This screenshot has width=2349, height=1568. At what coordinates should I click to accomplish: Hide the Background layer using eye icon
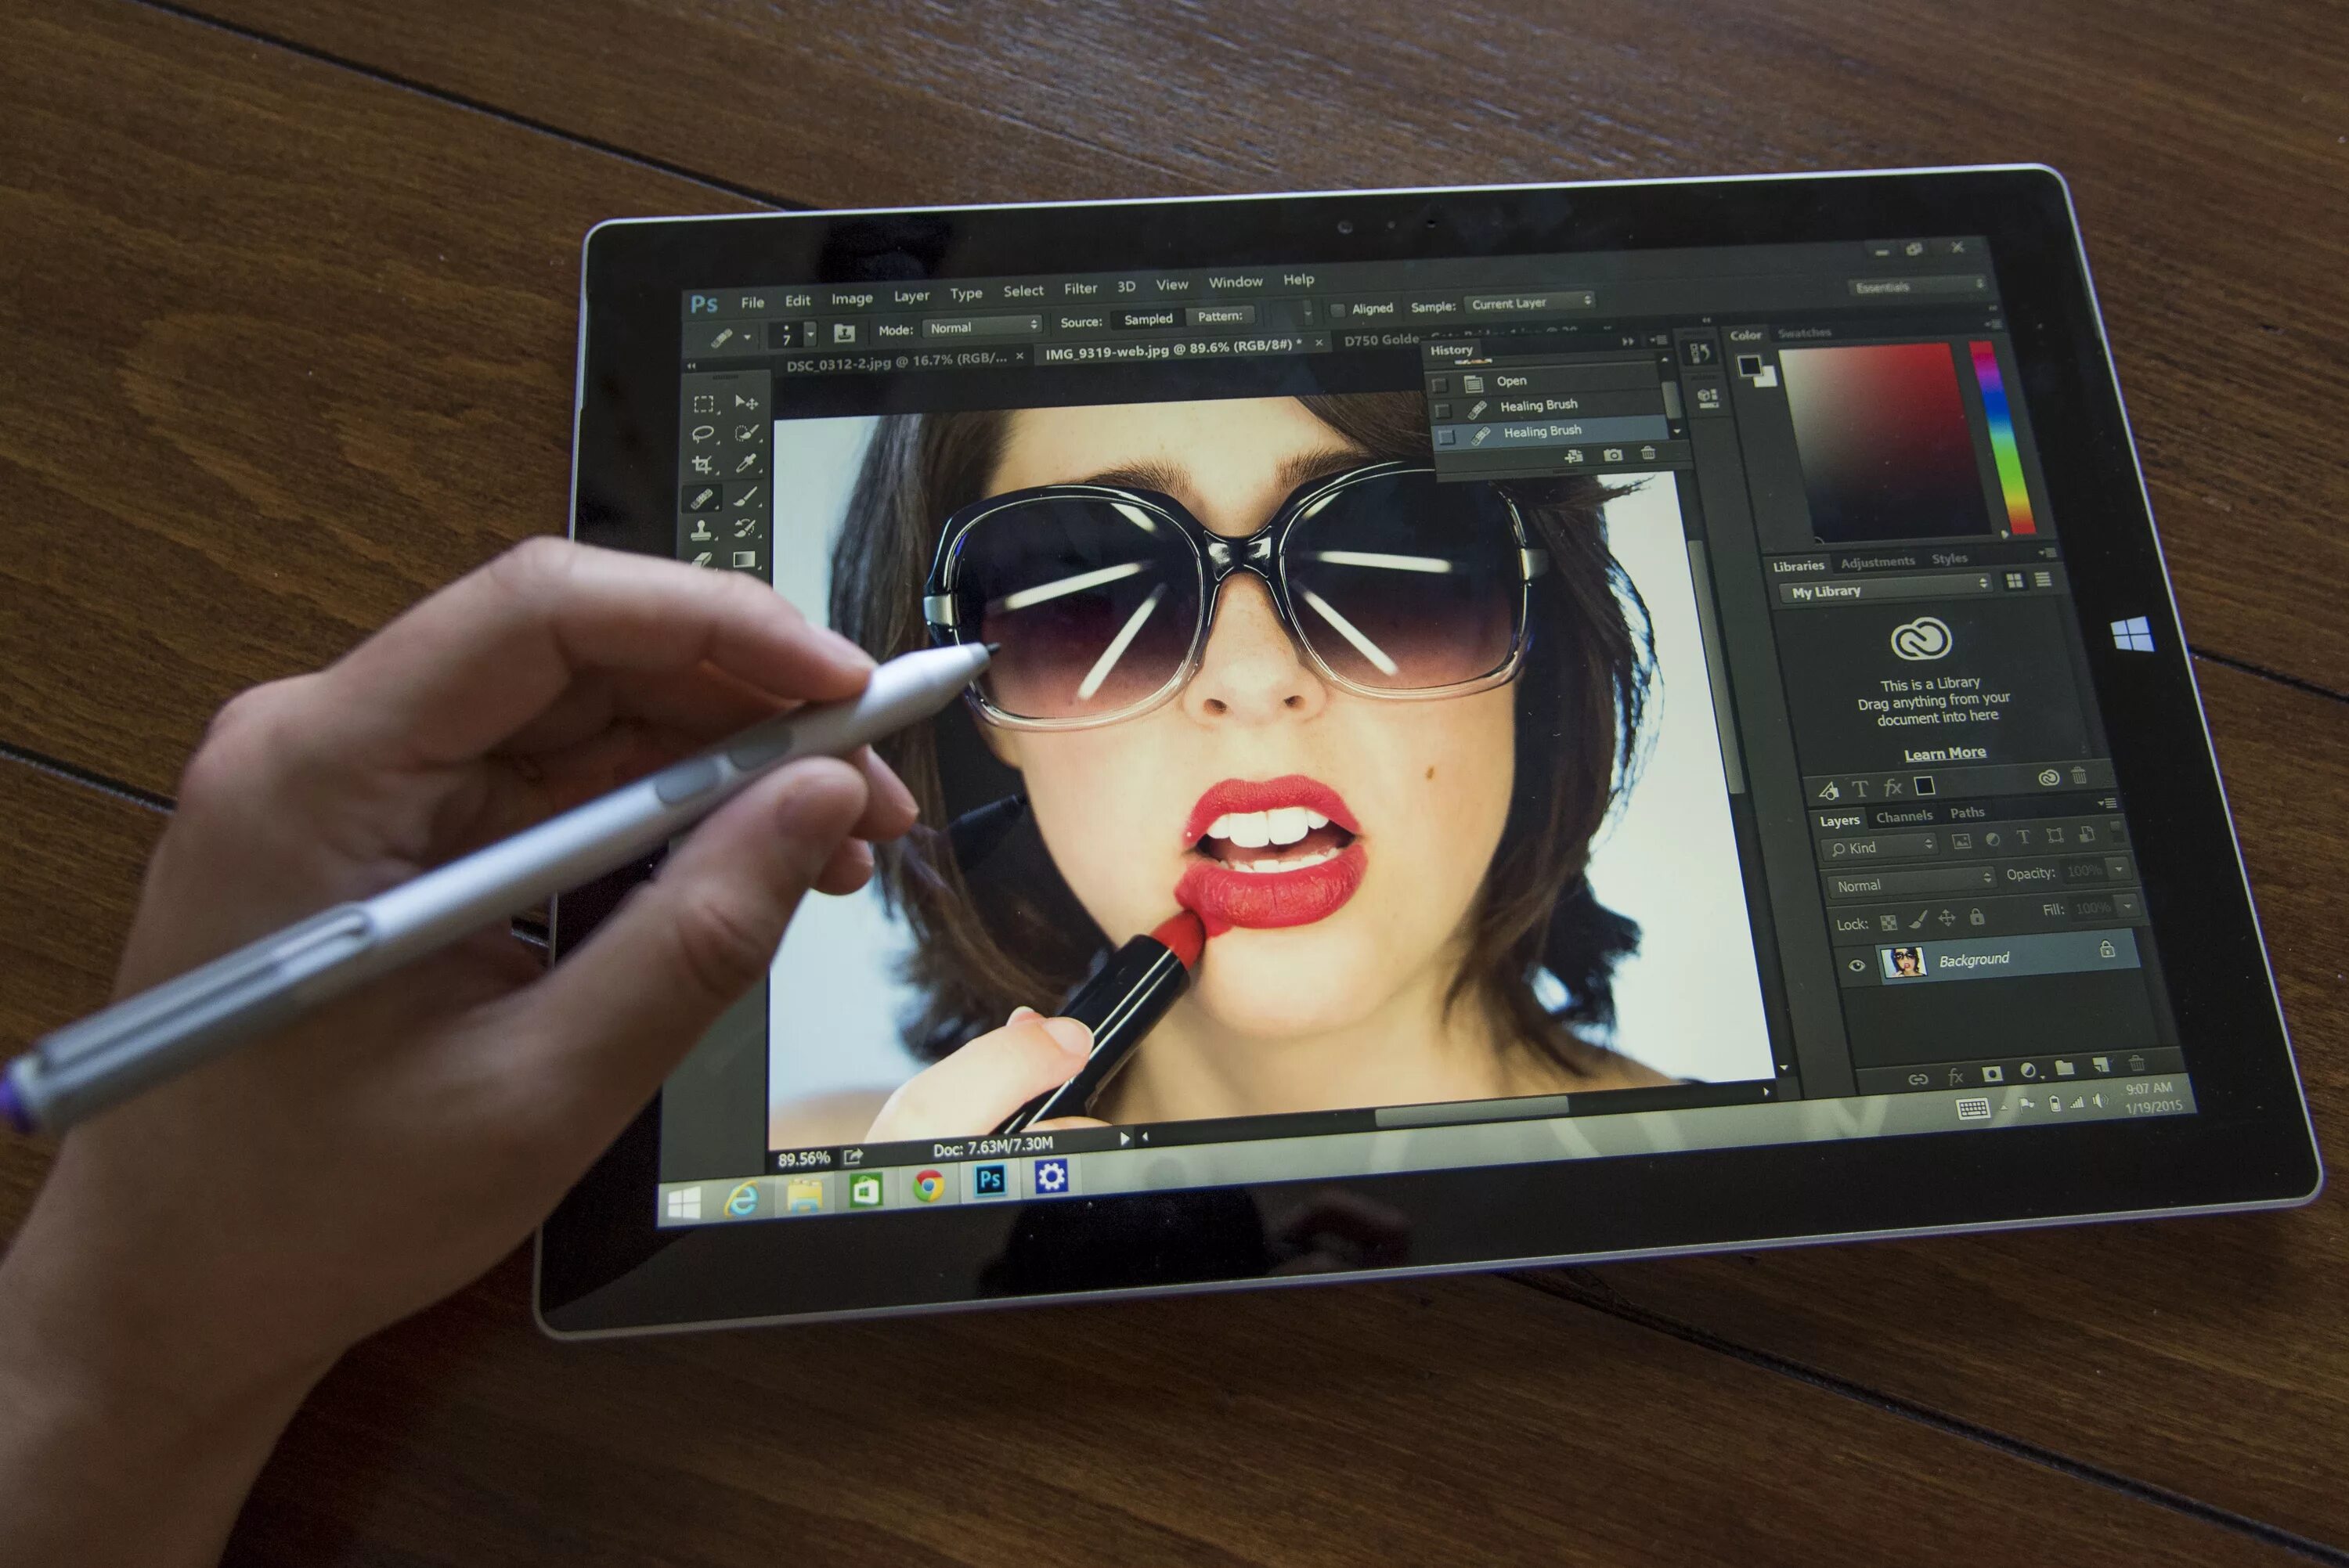point(1856,966)
